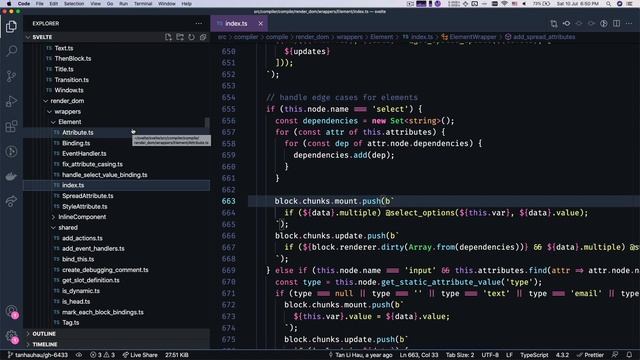The height and width of the screenshot is (360, 640).
Task: Open the Terminal menu
Action: (x=143, y=4)
